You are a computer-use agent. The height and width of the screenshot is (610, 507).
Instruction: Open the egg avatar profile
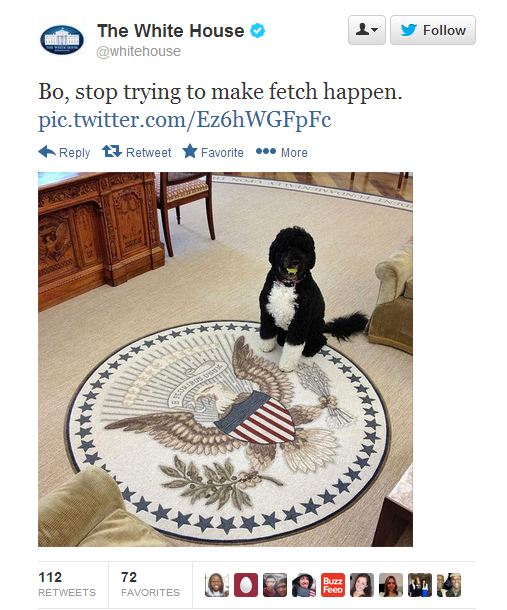coord(246,585)
